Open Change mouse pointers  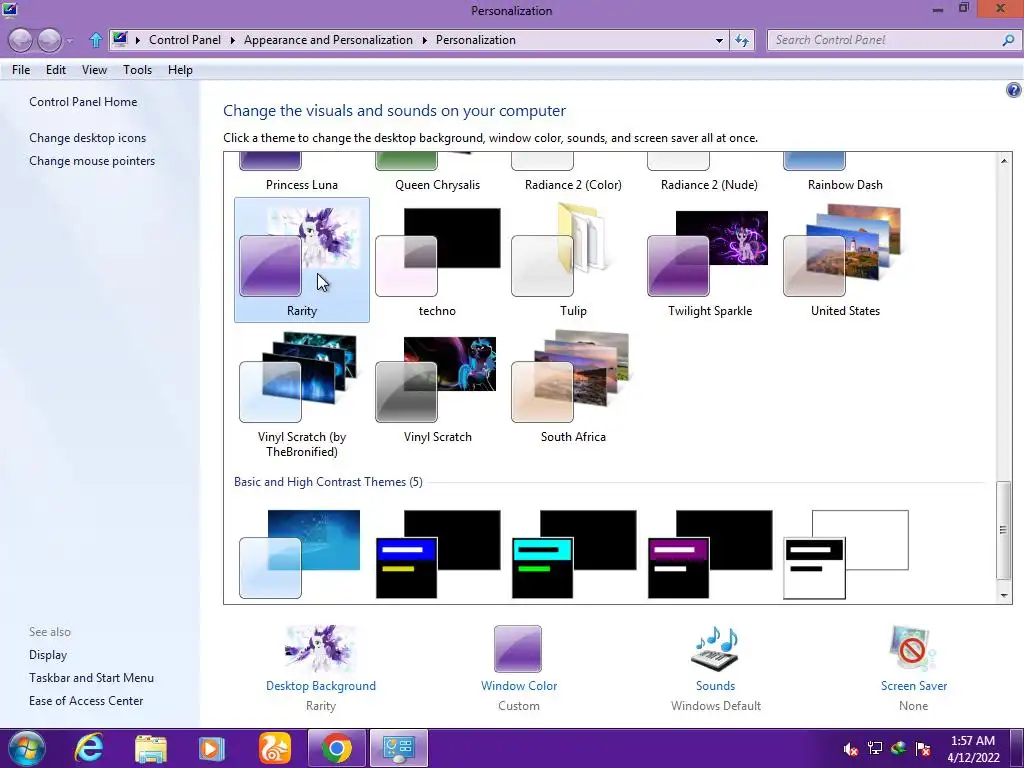(92, 161)
